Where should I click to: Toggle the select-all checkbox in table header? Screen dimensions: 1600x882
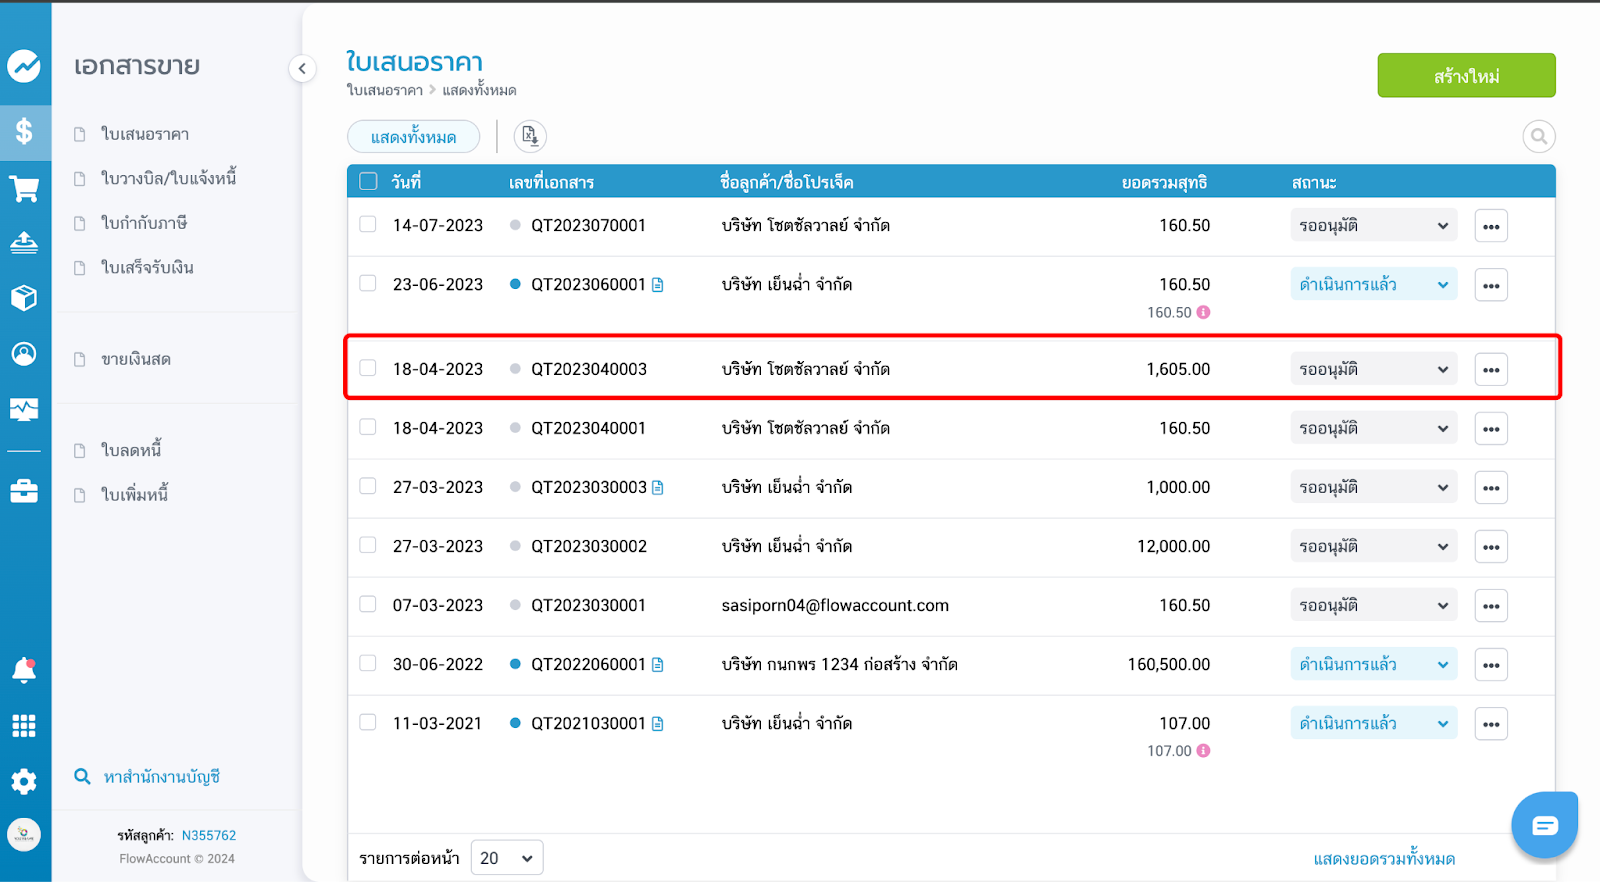(x=368, y=182)
